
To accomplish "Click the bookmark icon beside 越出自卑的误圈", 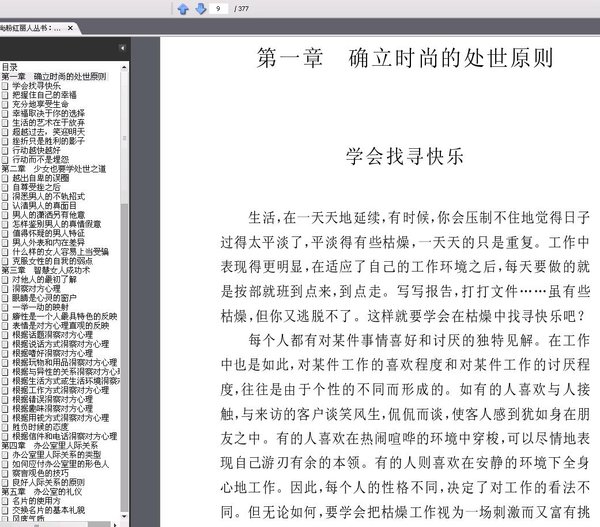I will coord(5,178).
